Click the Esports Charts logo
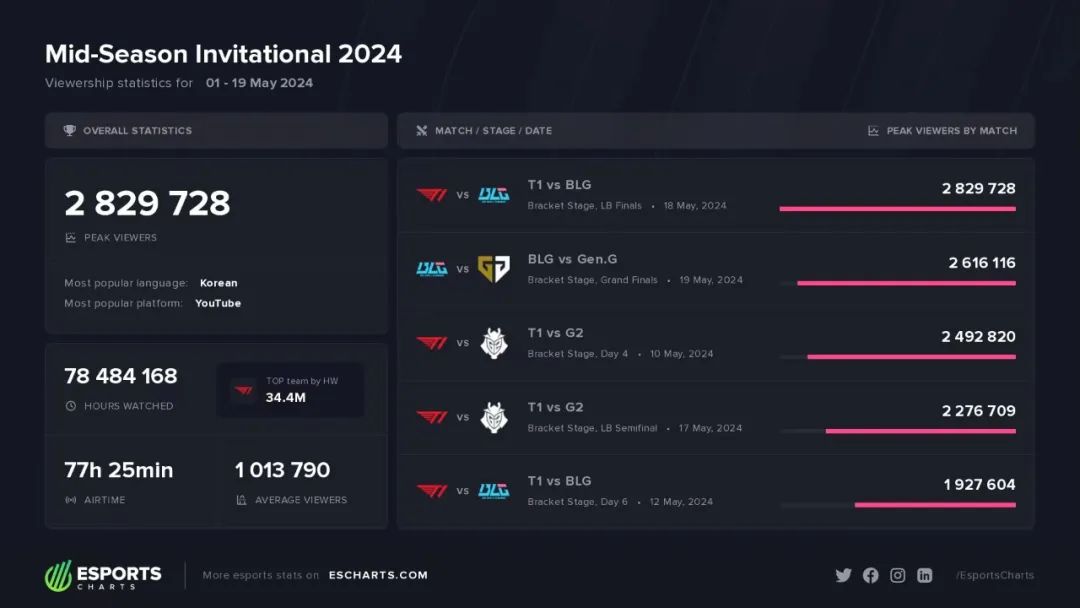This screenshot has width=1080, height=608. pos(103,576)
